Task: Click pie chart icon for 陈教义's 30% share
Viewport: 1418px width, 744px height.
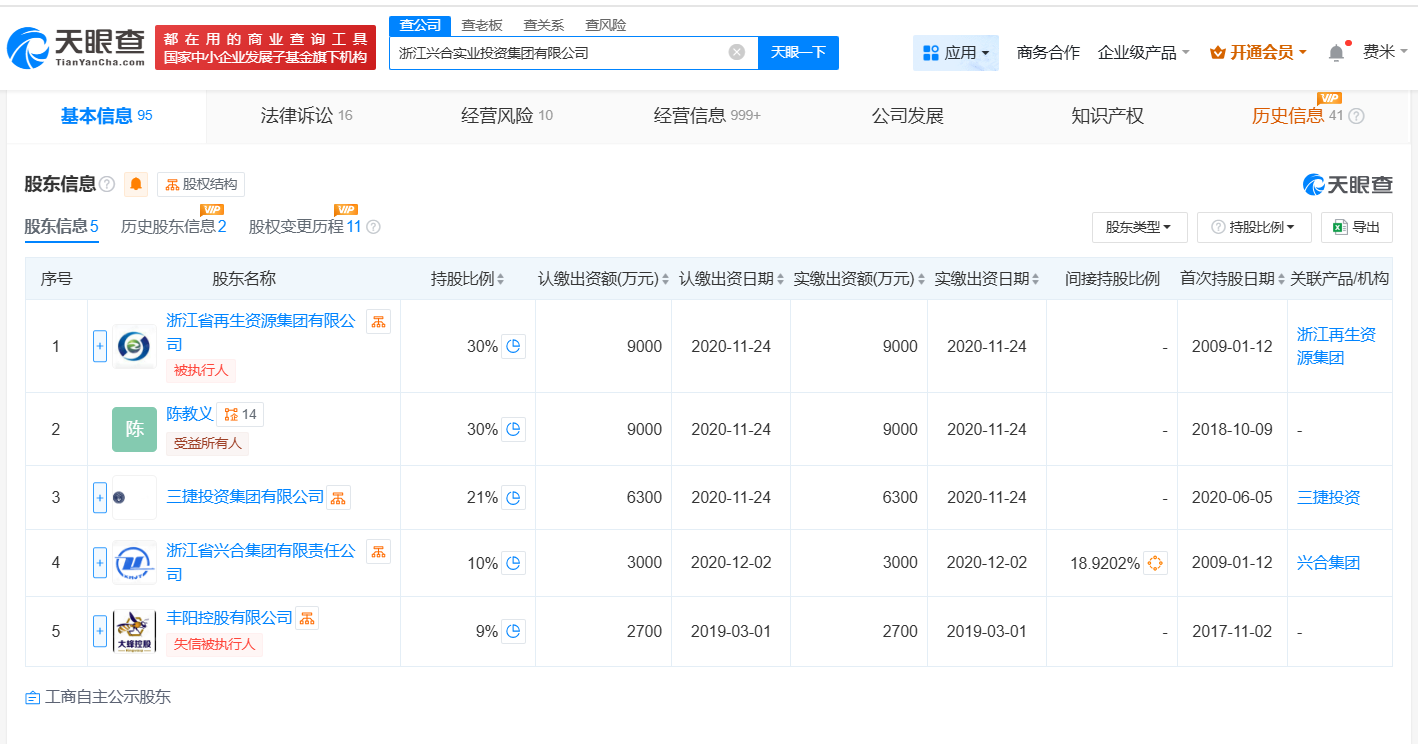Action: [x=513, y=429]
